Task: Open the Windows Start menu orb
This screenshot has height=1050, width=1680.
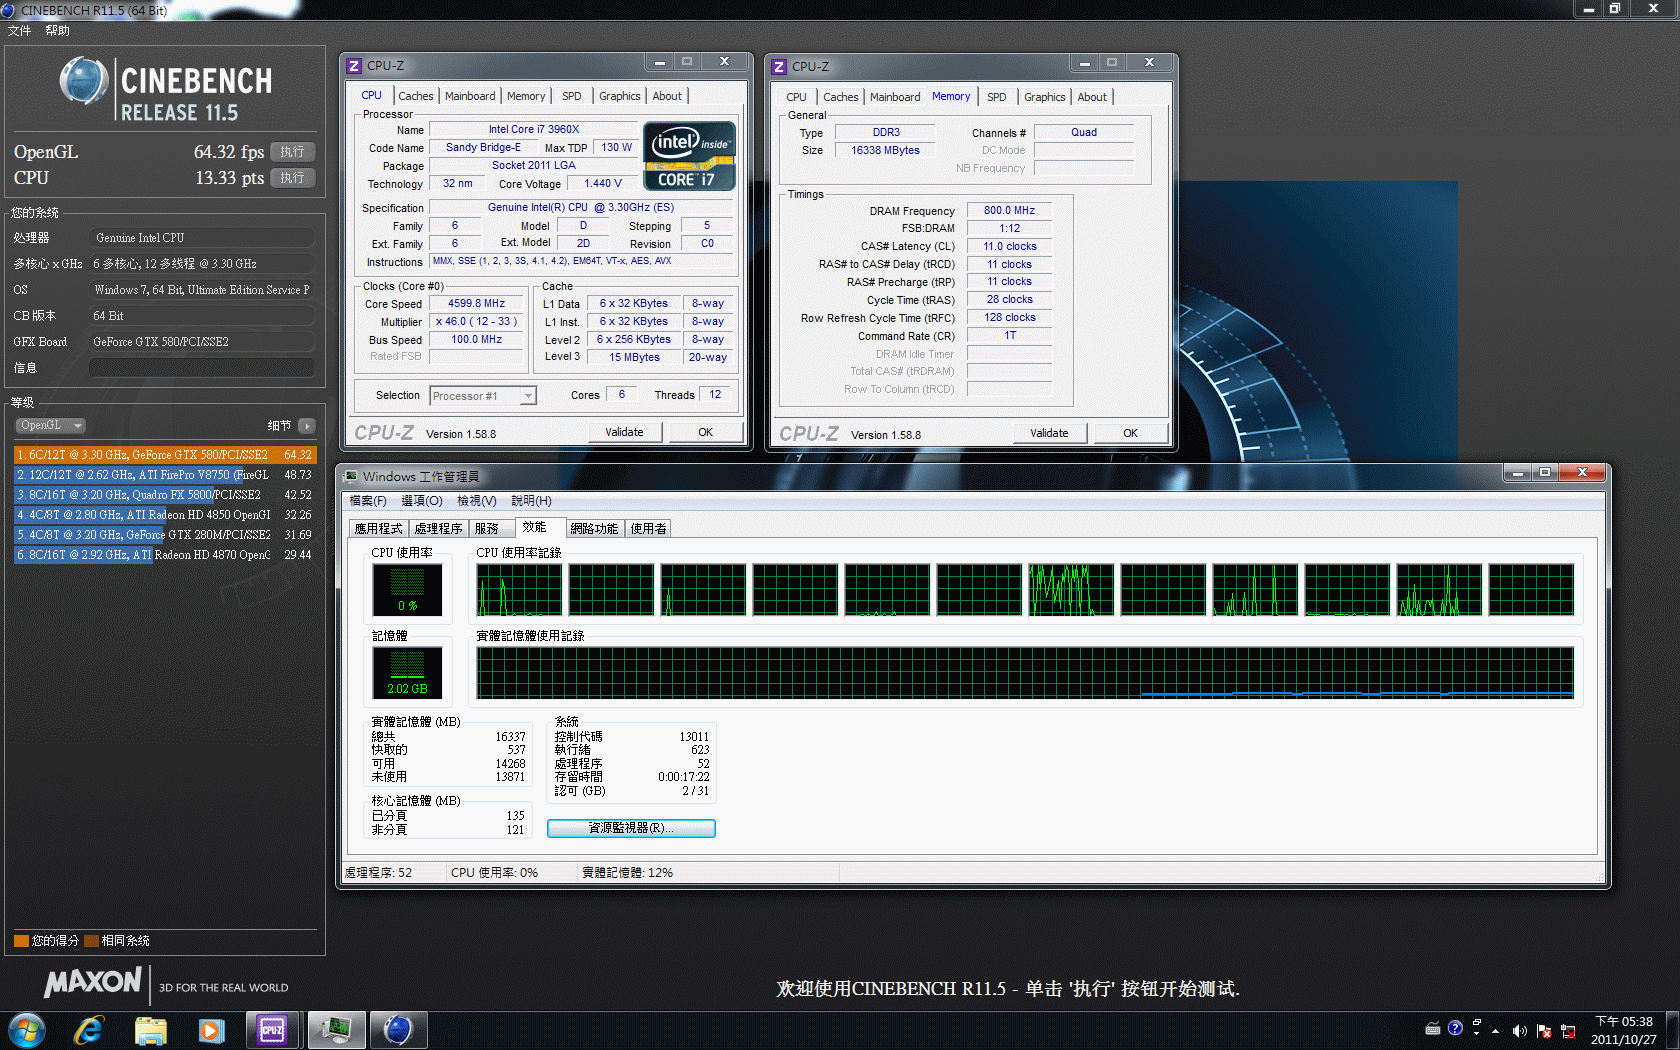Action: coord(27,1030)
